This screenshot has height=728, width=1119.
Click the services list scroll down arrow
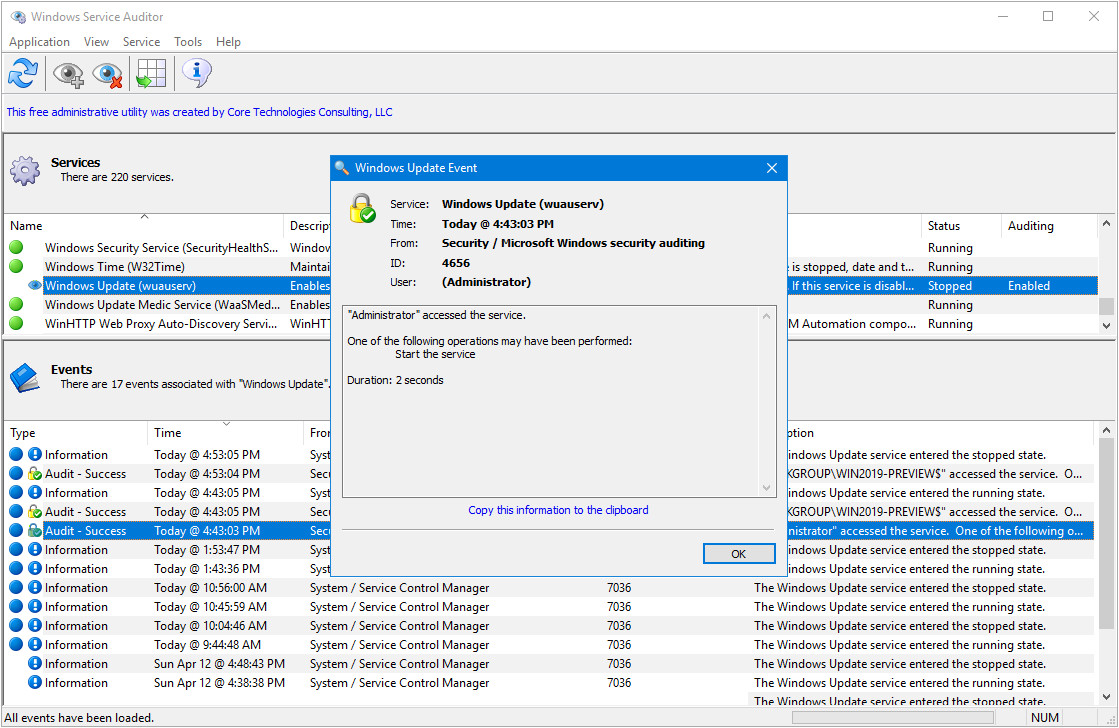point(1106,325)
